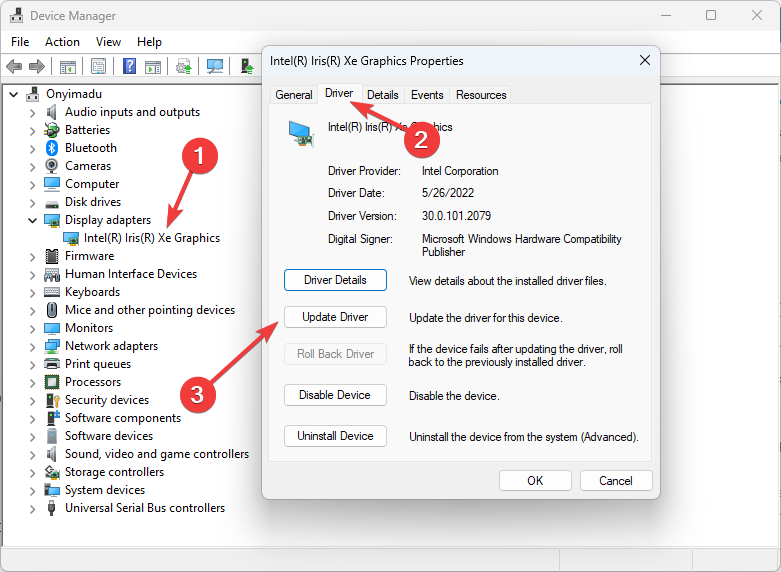Select the Computer category monitor icon
The image size is (781, 572).
[52, 184]
